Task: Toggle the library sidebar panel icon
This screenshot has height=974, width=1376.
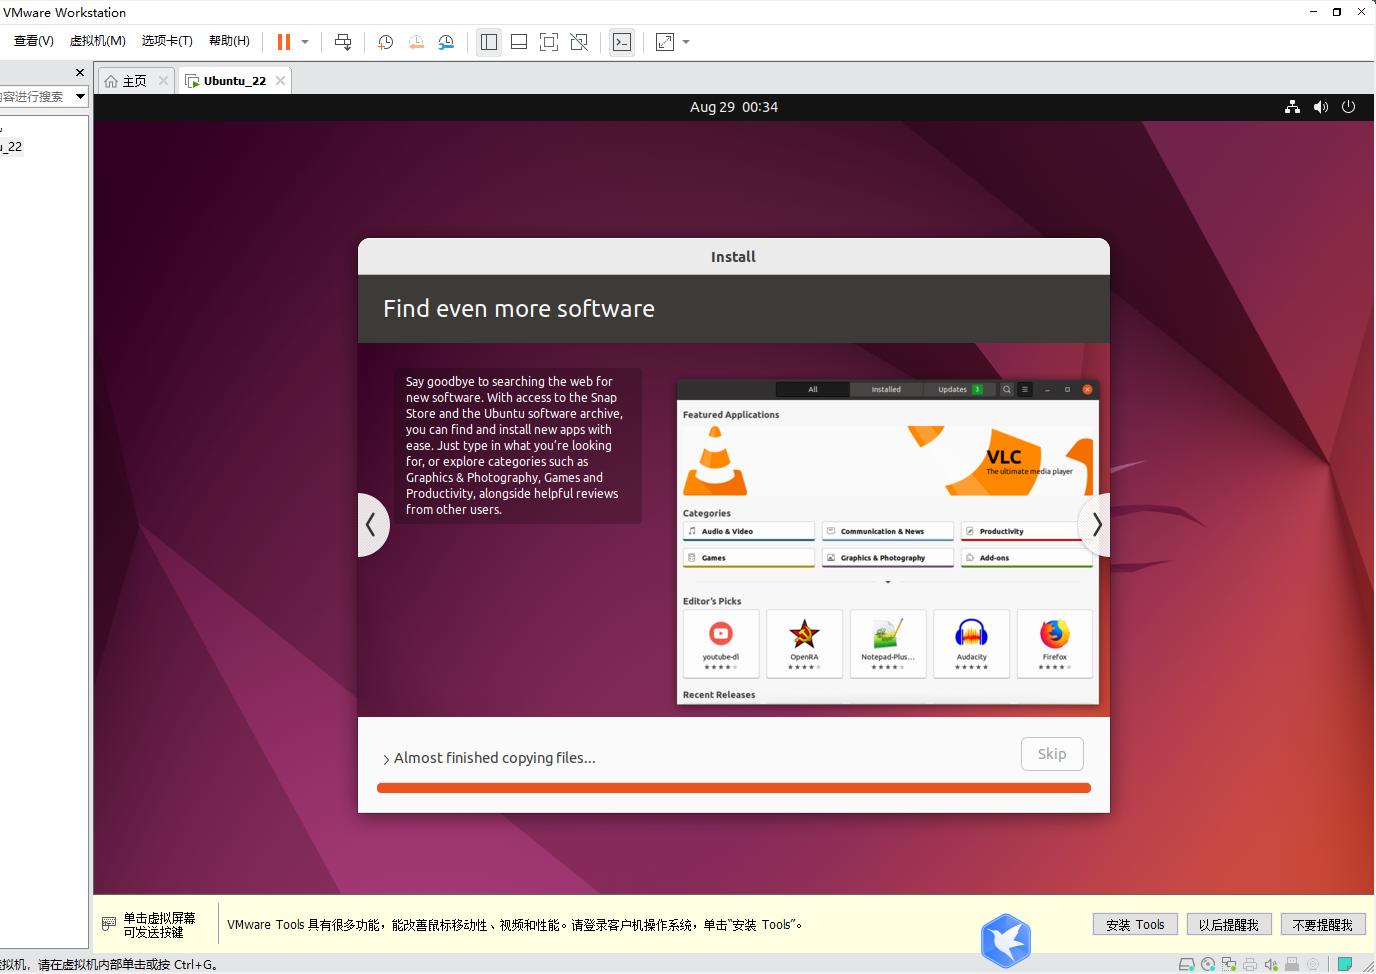Action: pos(489,42)
